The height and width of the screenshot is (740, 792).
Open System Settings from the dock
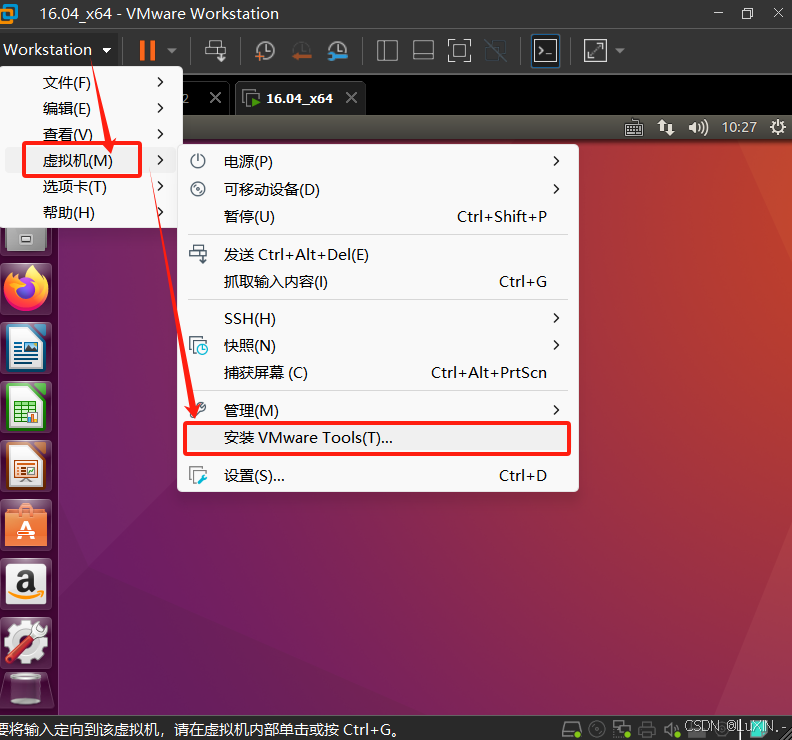tap(26, 643)
